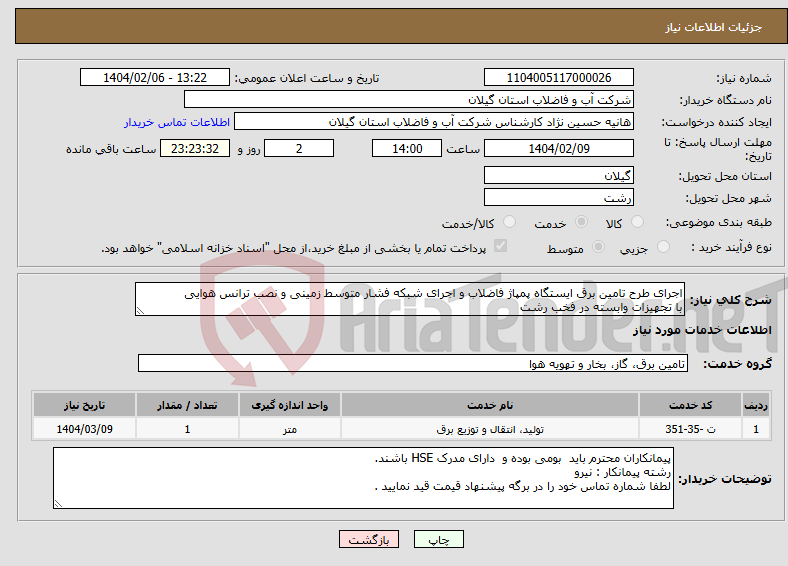Select the کالا/خدمت radio button
788x566 pixels.
coord(510,222)
